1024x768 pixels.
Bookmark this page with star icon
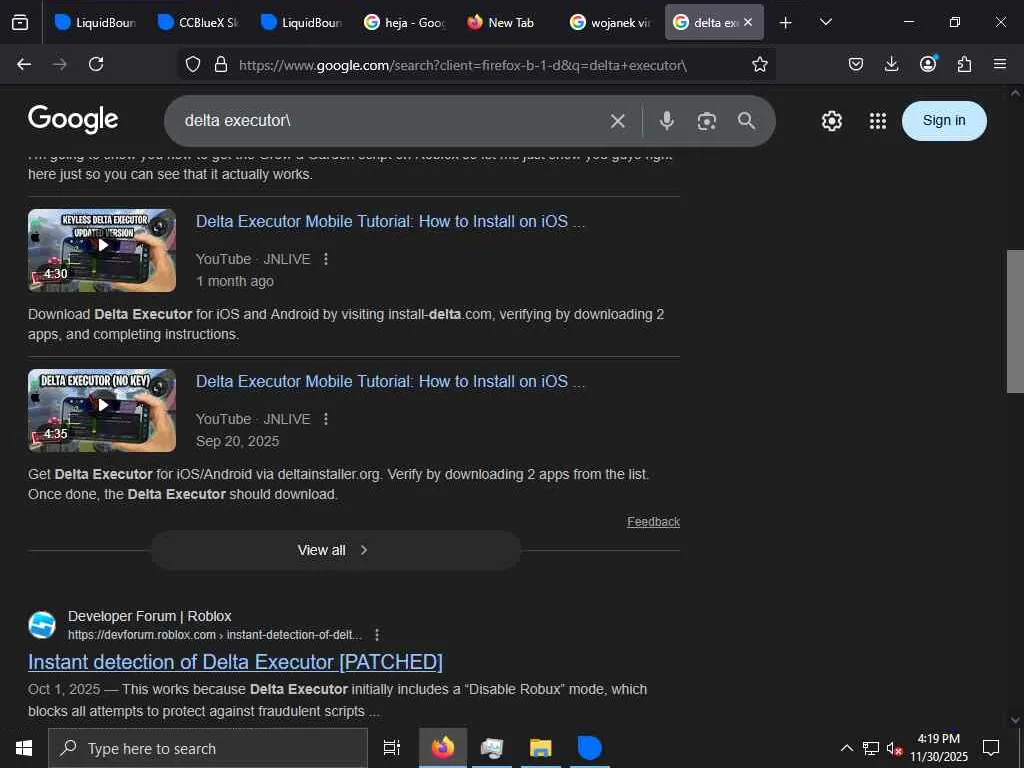pyautogui.click(x=760, y=64)
